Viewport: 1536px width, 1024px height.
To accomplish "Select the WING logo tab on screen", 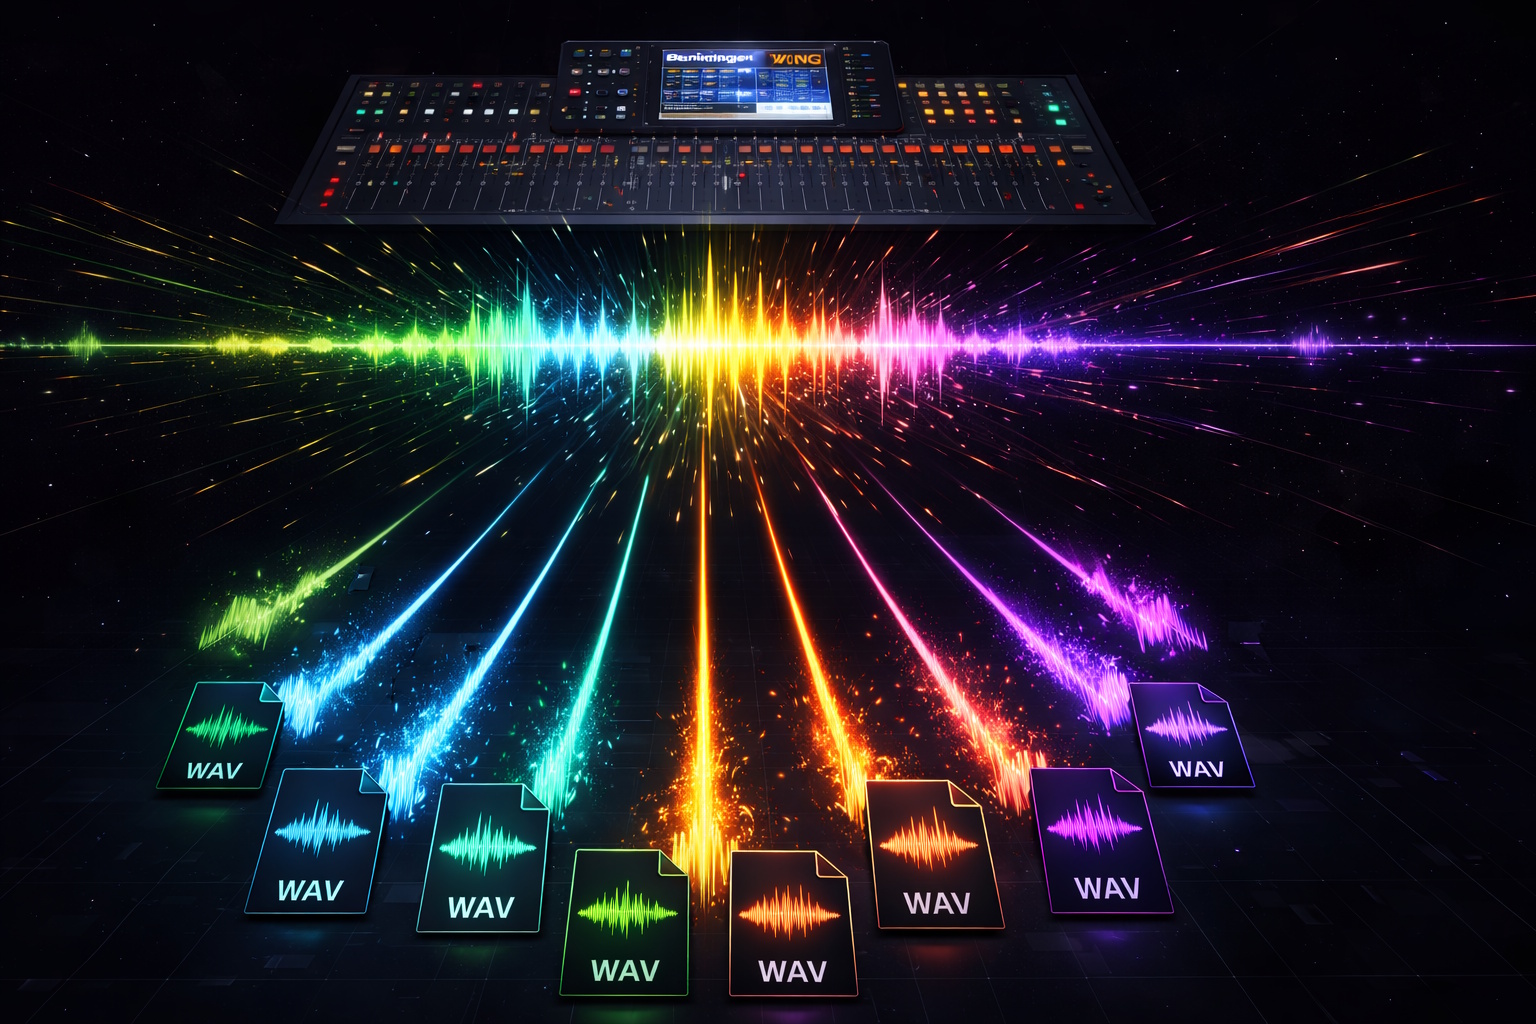I will 797,58.
